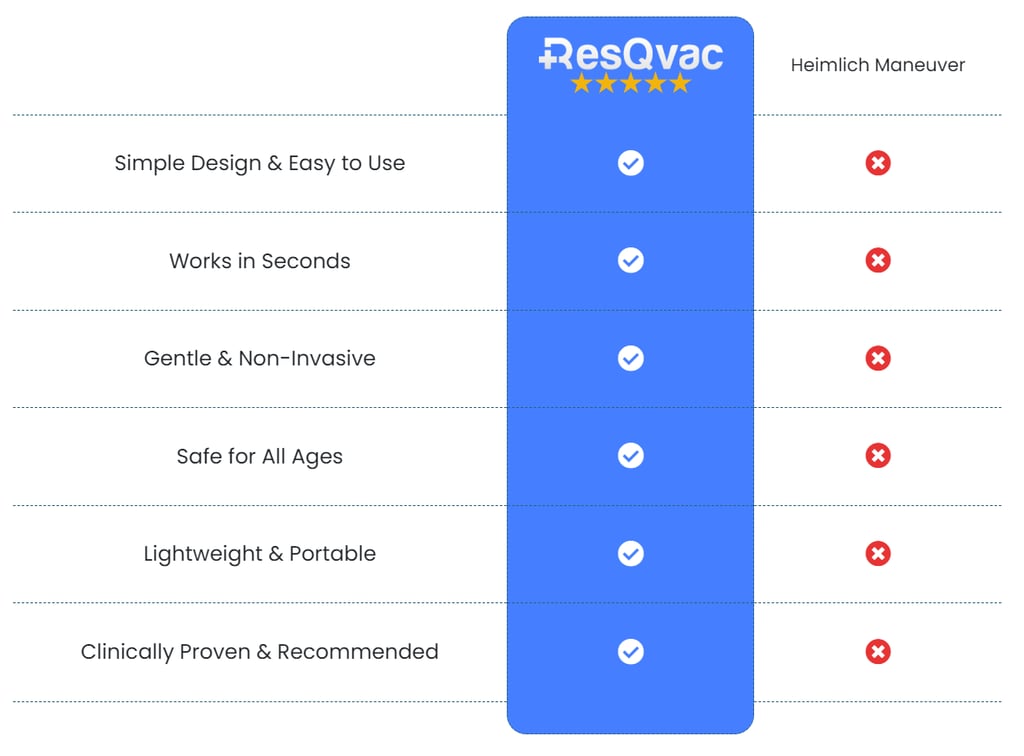This screenshot has height=756, width=1024.
Task: Click the ResQvac logo
Action: tap(630, 54)
